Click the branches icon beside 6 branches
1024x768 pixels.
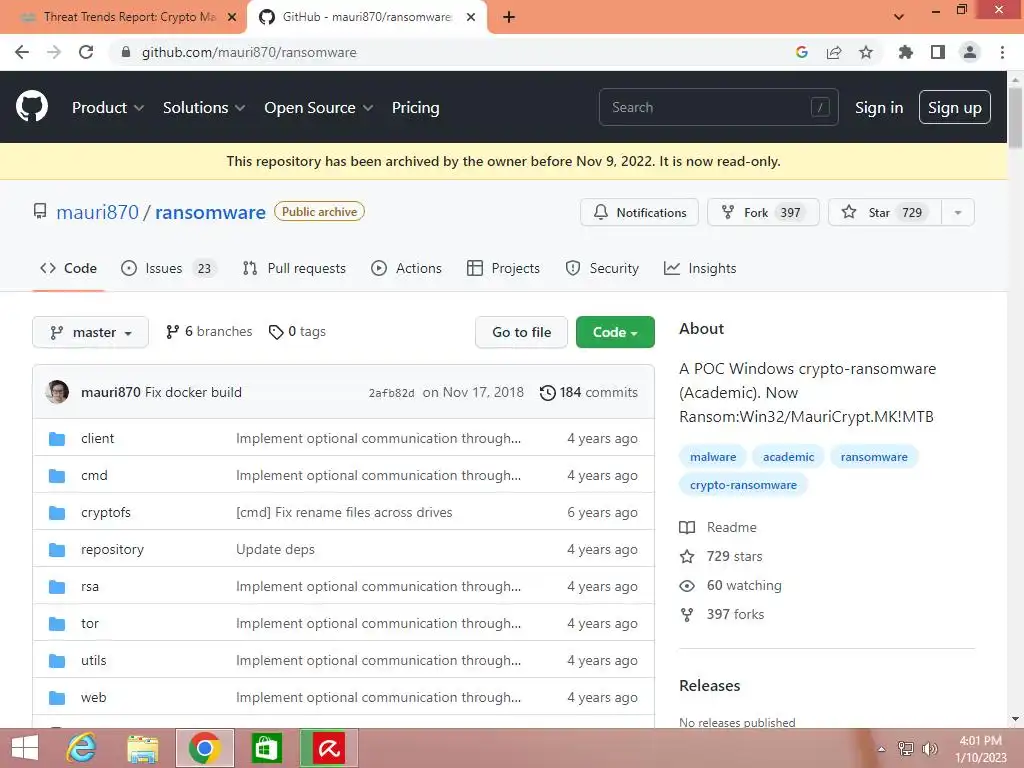coord(172,332)
